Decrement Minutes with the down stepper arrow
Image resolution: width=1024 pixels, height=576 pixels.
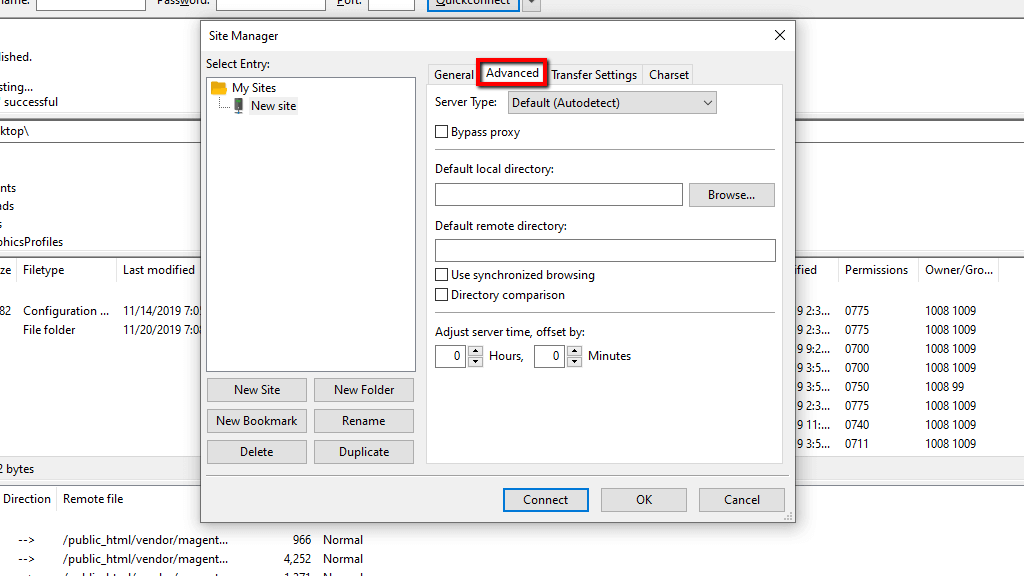(575, 360)
